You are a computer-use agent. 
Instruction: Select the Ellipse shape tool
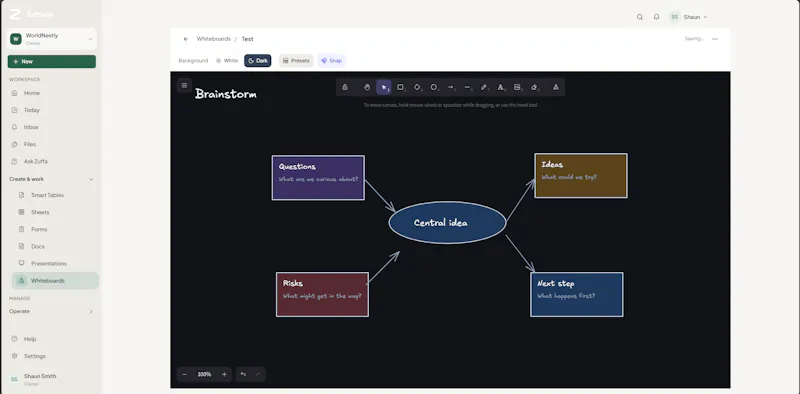click(434, 87)
